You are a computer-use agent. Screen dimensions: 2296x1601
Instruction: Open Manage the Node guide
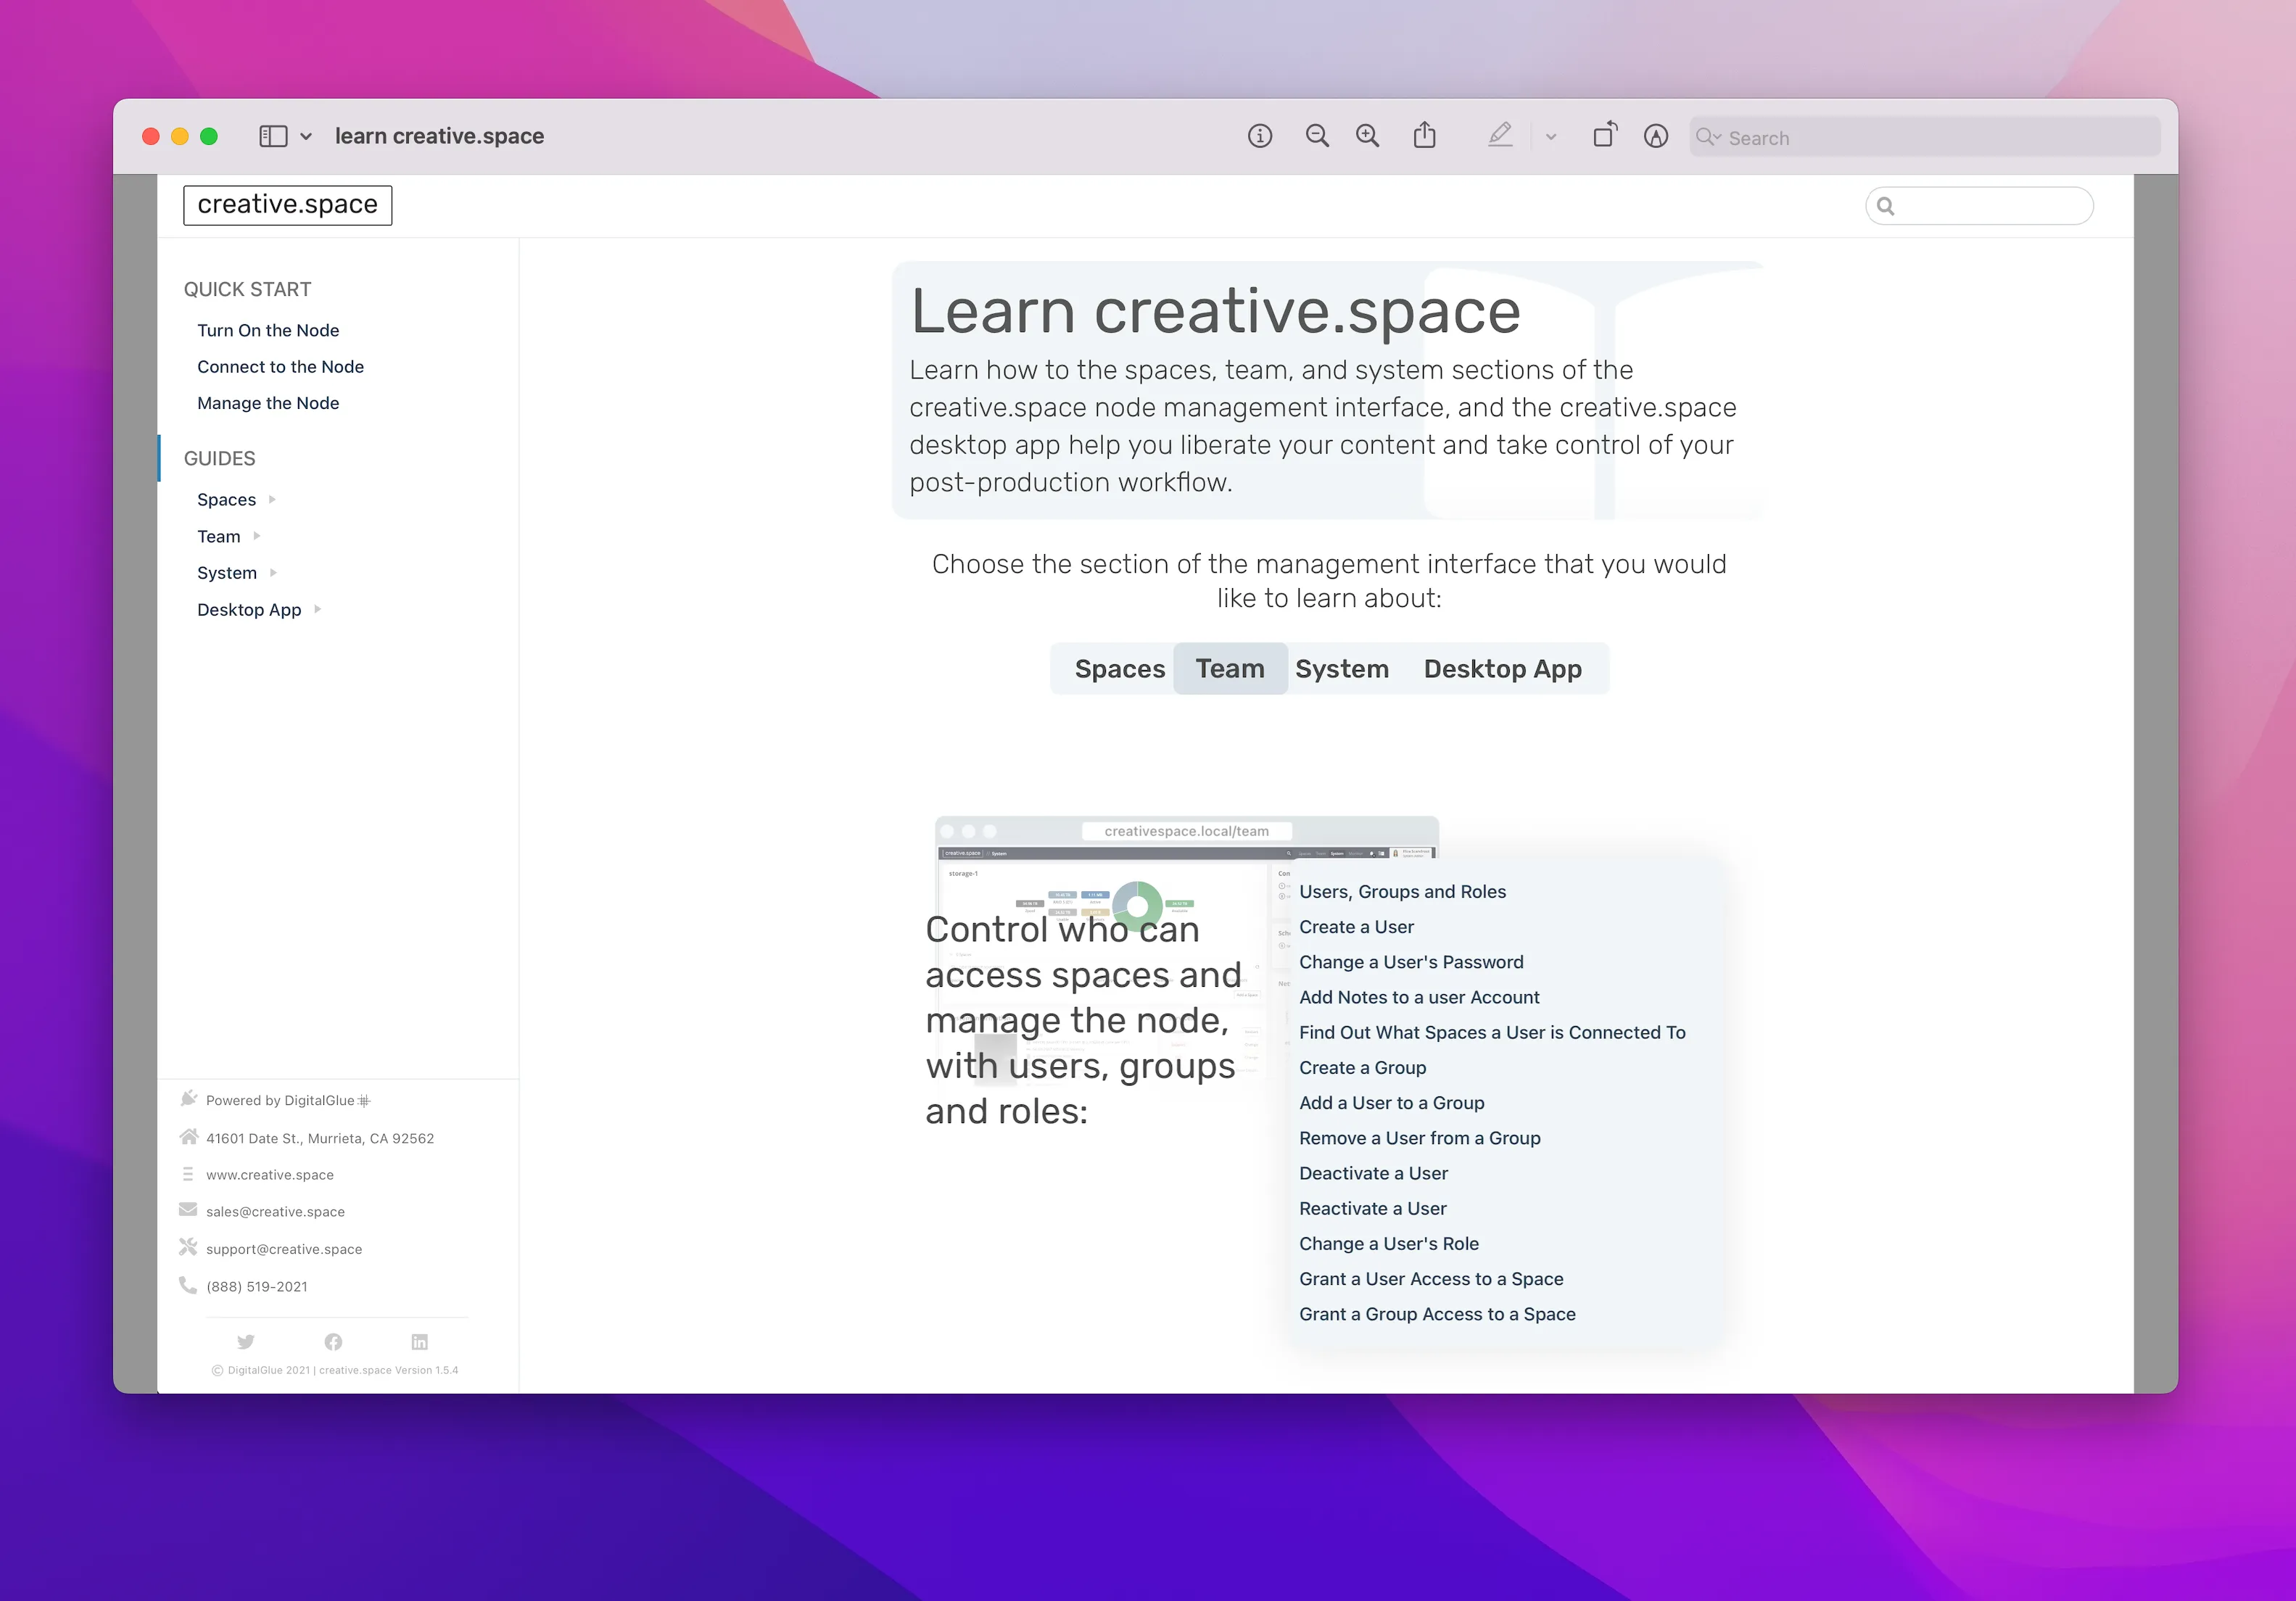(268, 403)
